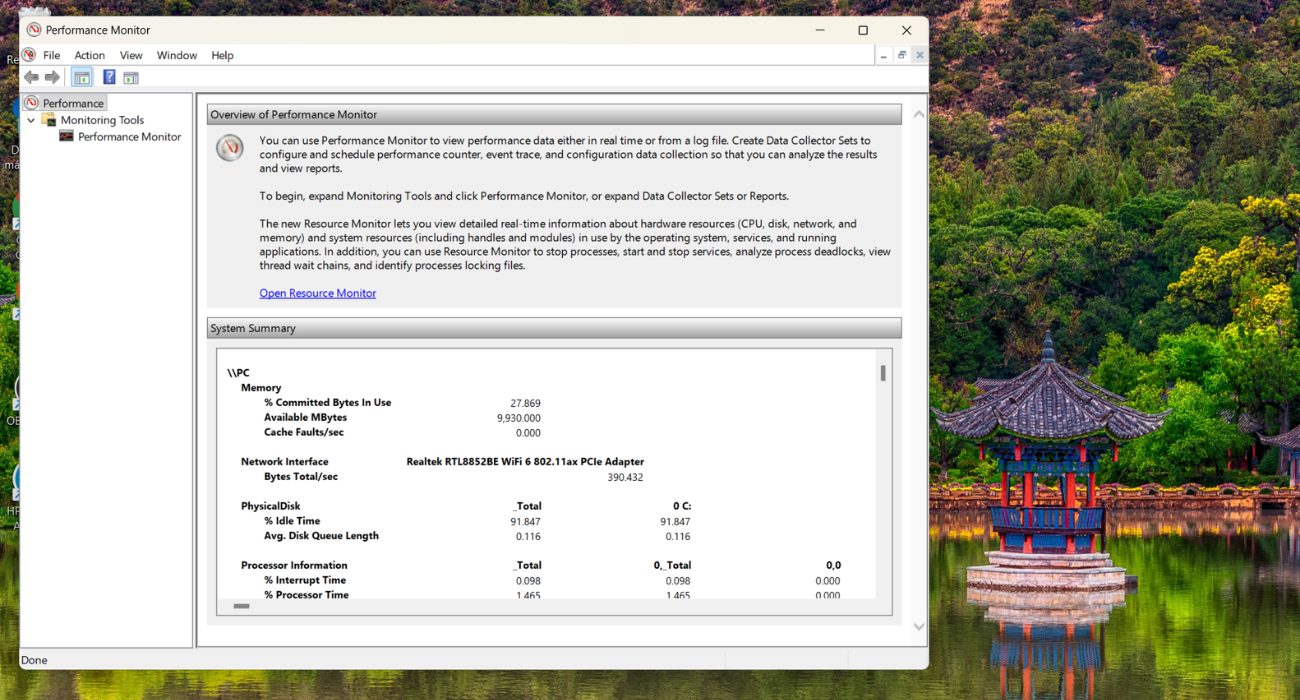Minimize the inner MDI child window
This screenshot has height=700, width=1300.
(x=884, y=55)
